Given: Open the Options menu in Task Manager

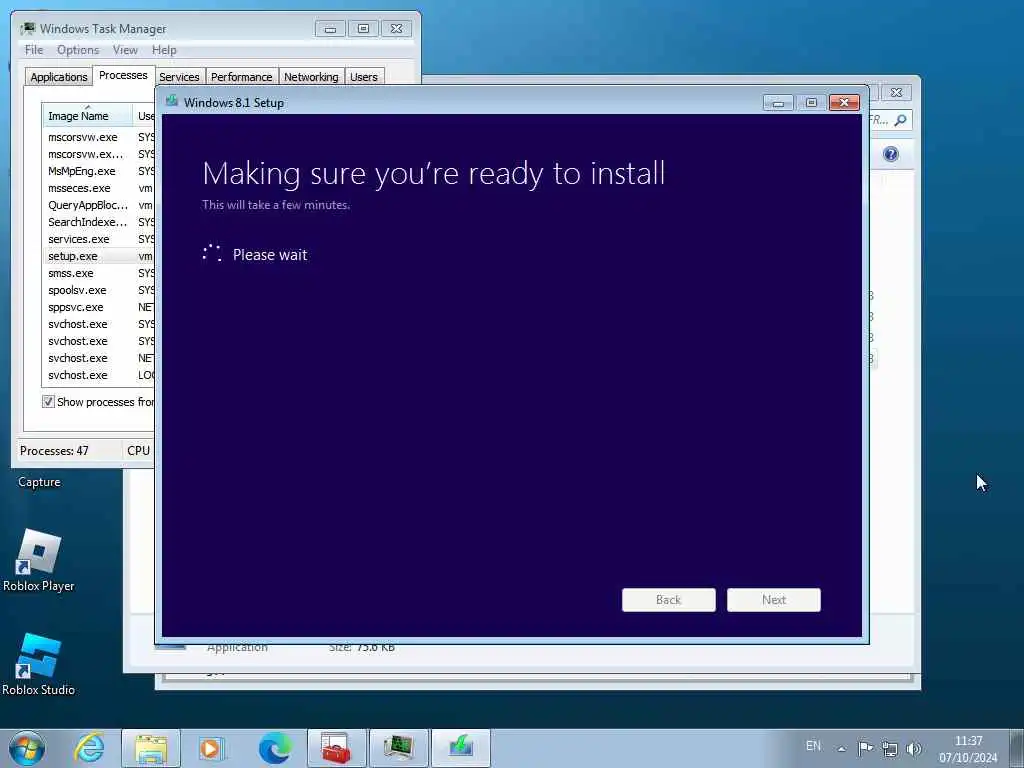Looking at the screenshot, I should (x=78, y=50).
